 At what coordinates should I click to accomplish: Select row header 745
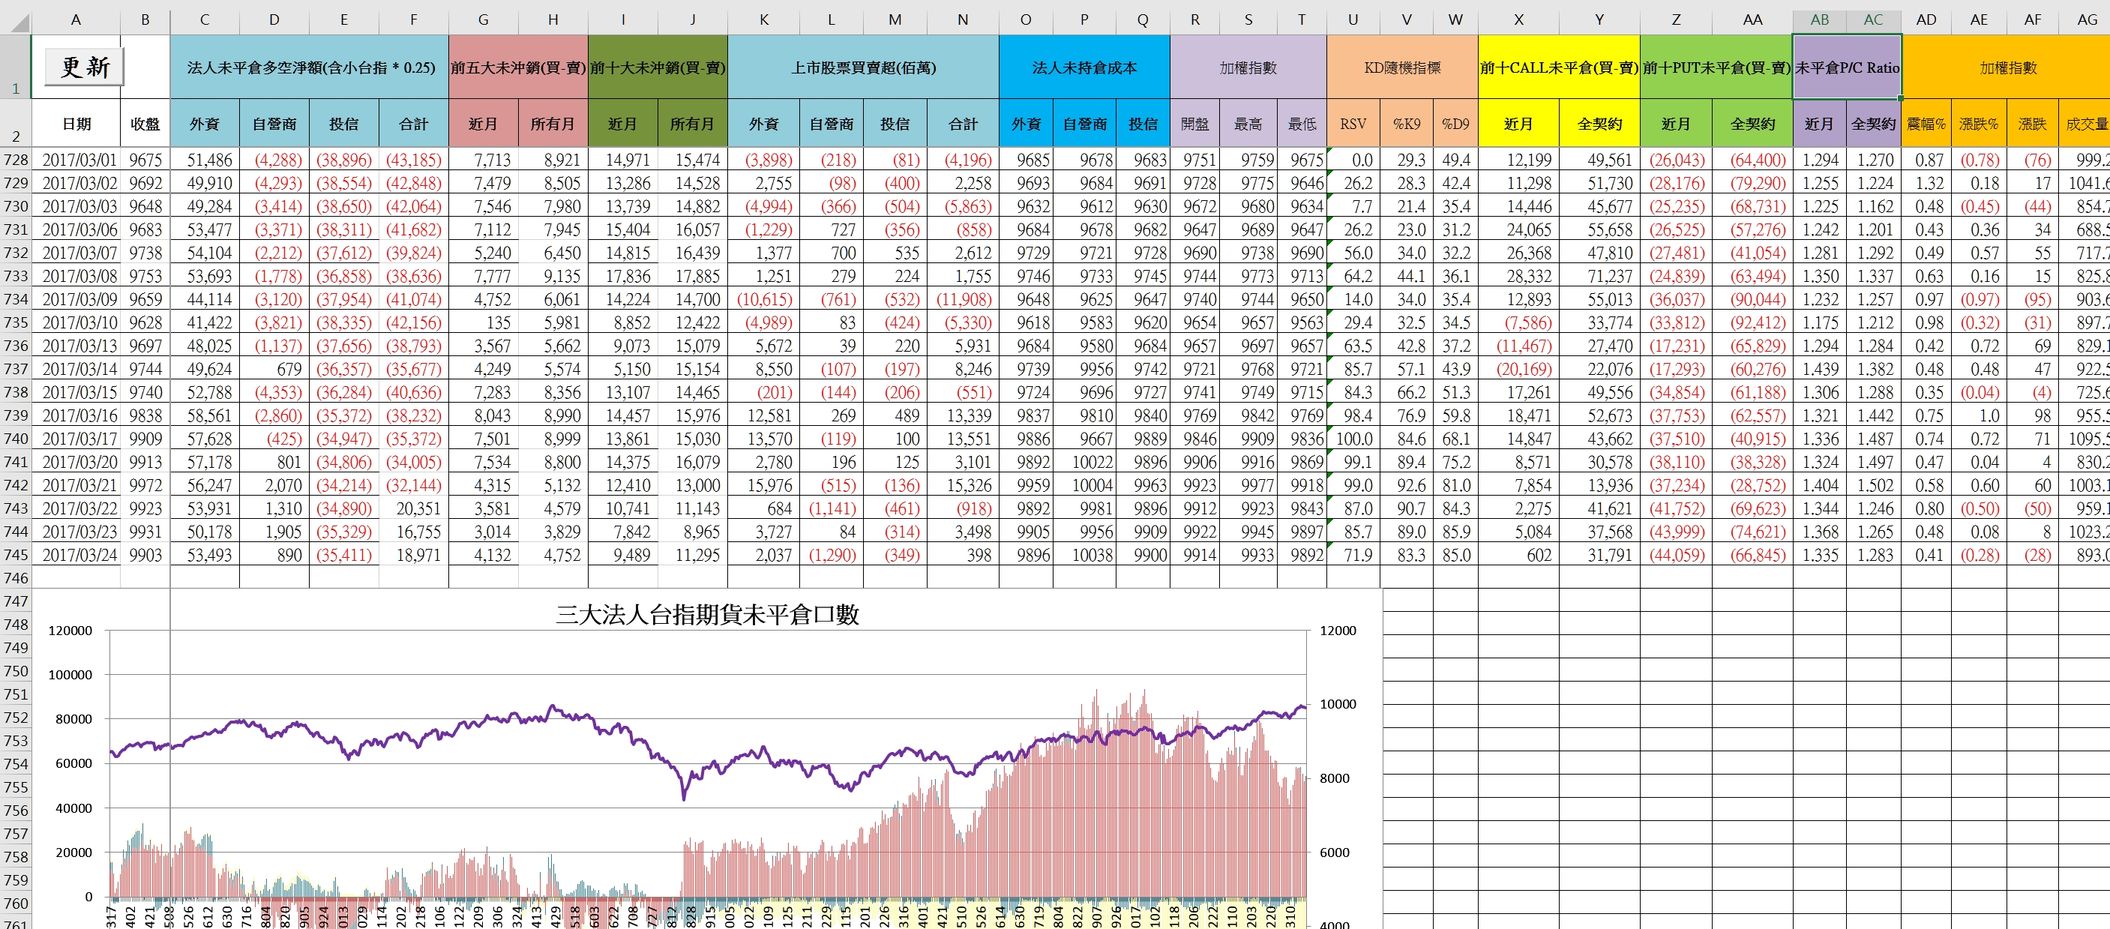[x=15, y=555]
